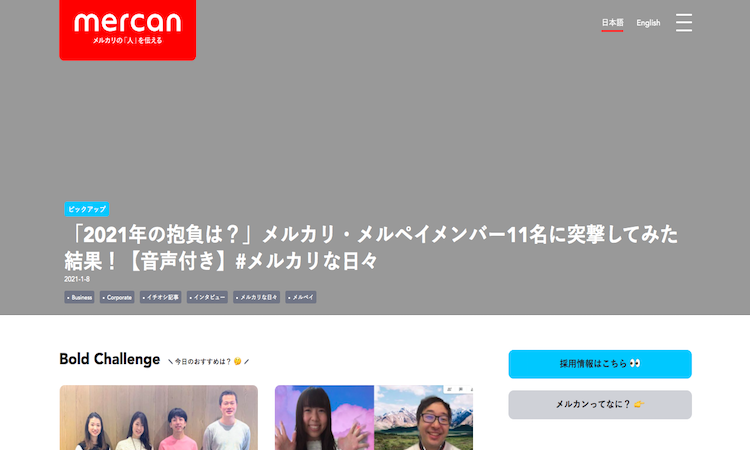
Task: Select the インタビュー tag
Action: click(207, 297)
